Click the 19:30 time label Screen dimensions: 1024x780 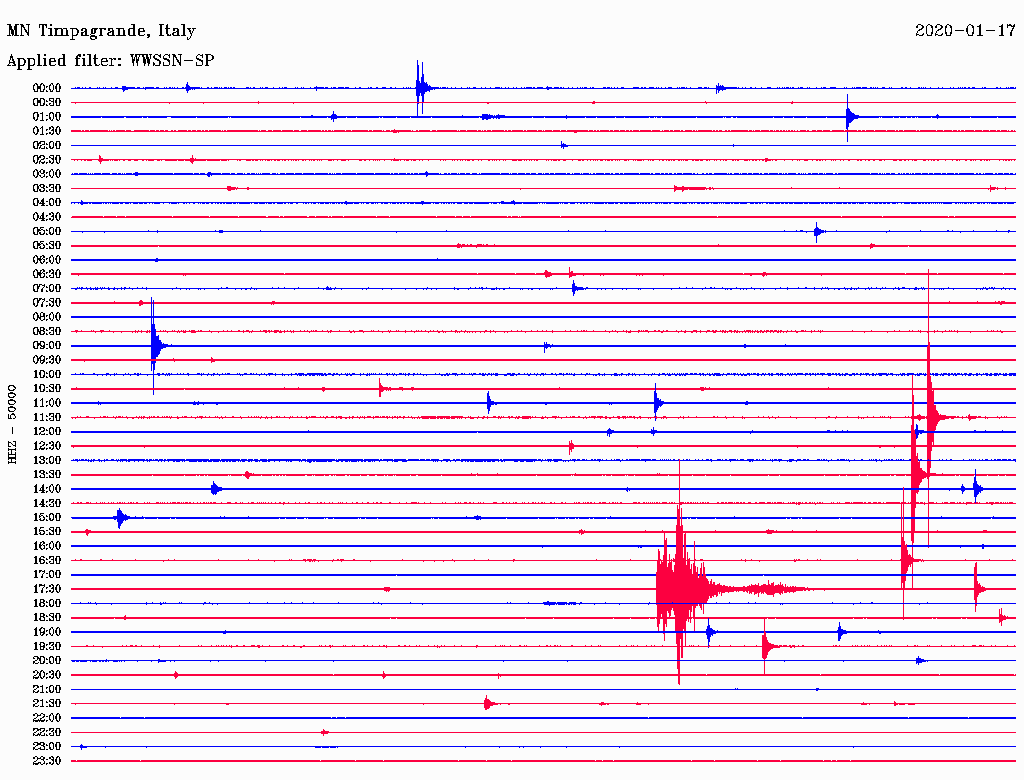tap(47, 647)
